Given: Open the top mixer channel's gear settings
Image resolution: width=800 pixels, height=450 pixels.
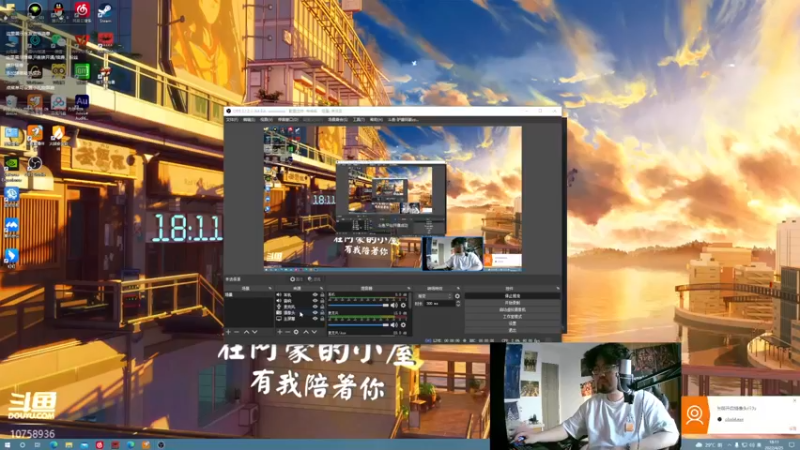Looking at the screenshot, I should [x=403, y=305].
